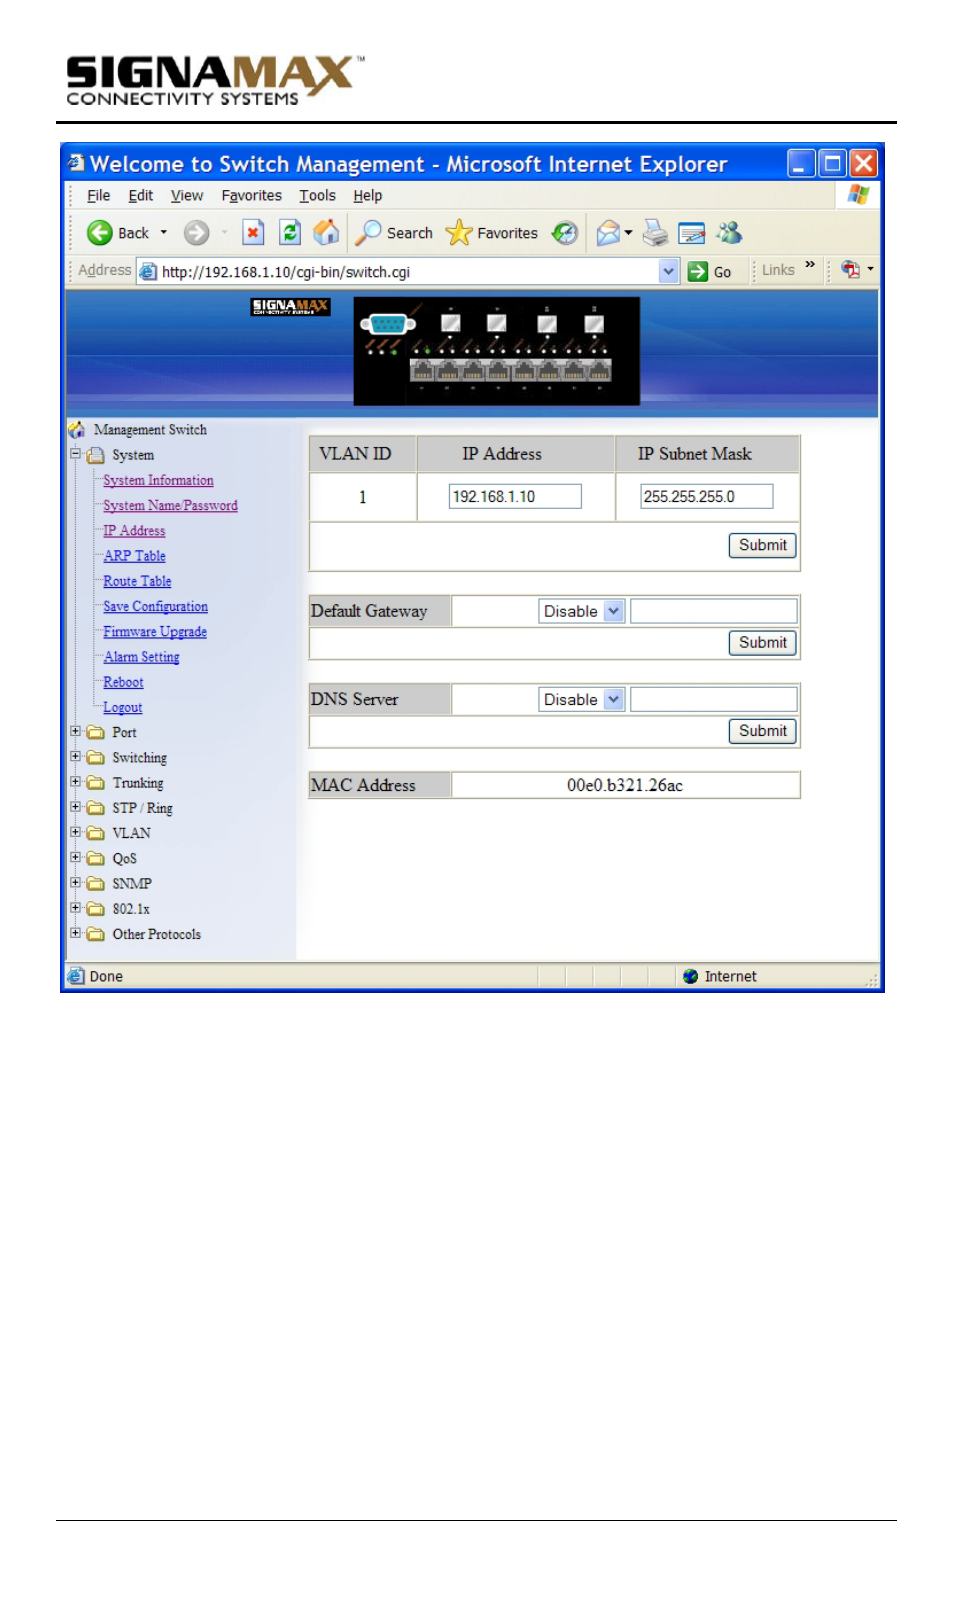
Task: Click the Internet zone globe icon
Action: coord(691,977)
